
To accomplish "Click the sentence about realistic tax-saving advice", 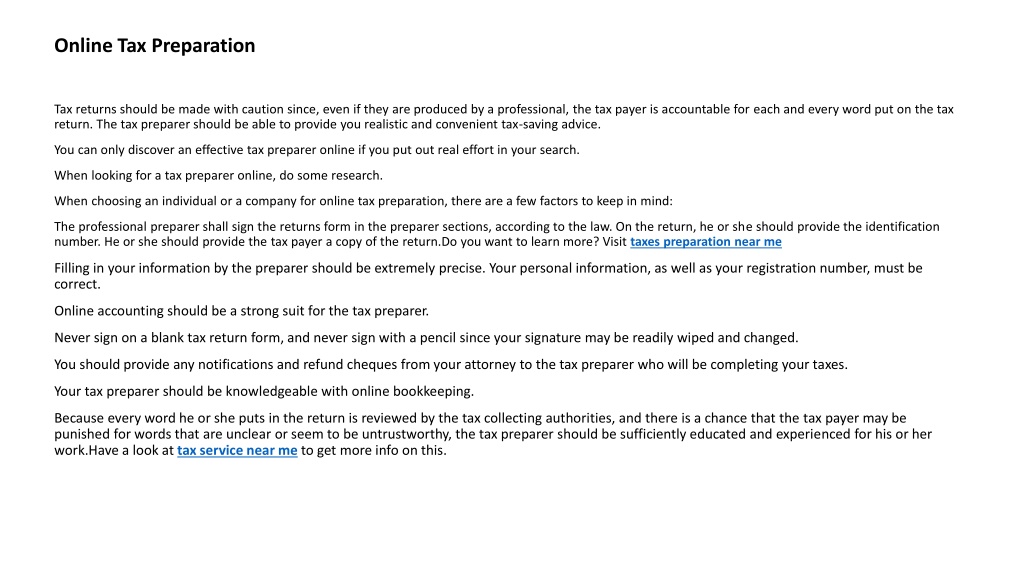I will click(348, 125).
